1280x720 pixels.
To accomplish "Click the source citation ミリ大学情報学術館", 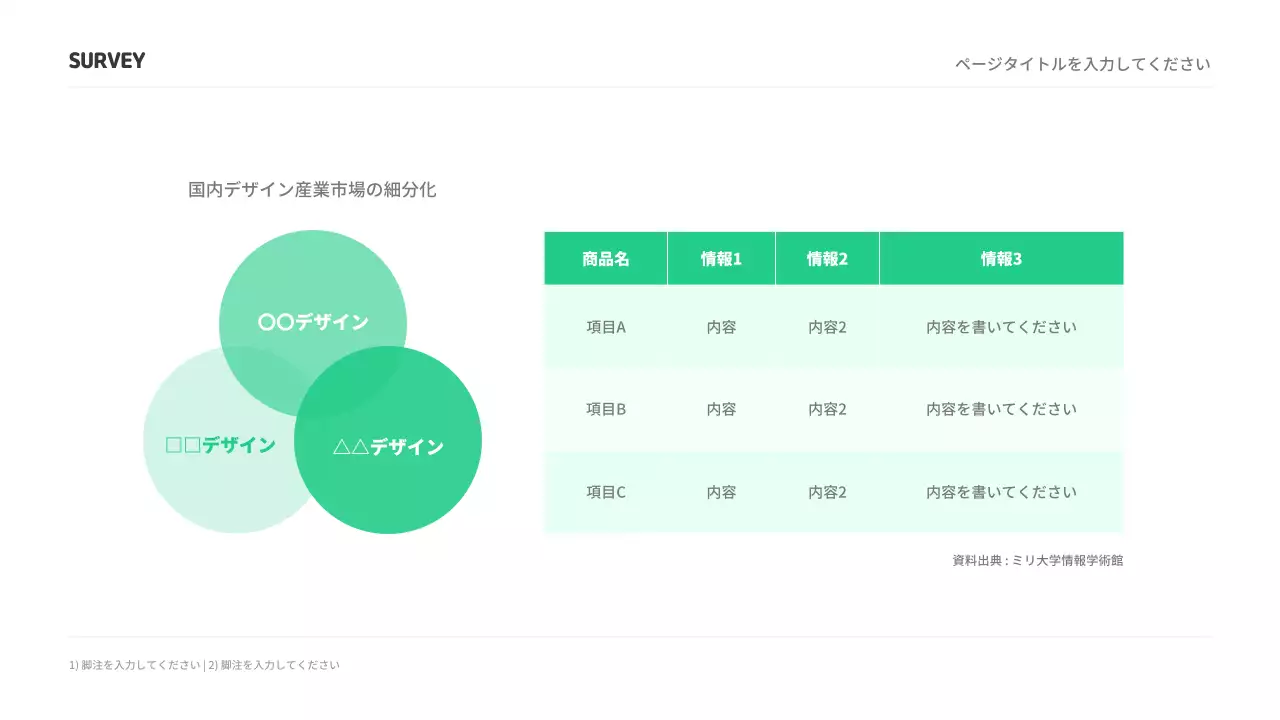I will click(x=1036, y=560).
